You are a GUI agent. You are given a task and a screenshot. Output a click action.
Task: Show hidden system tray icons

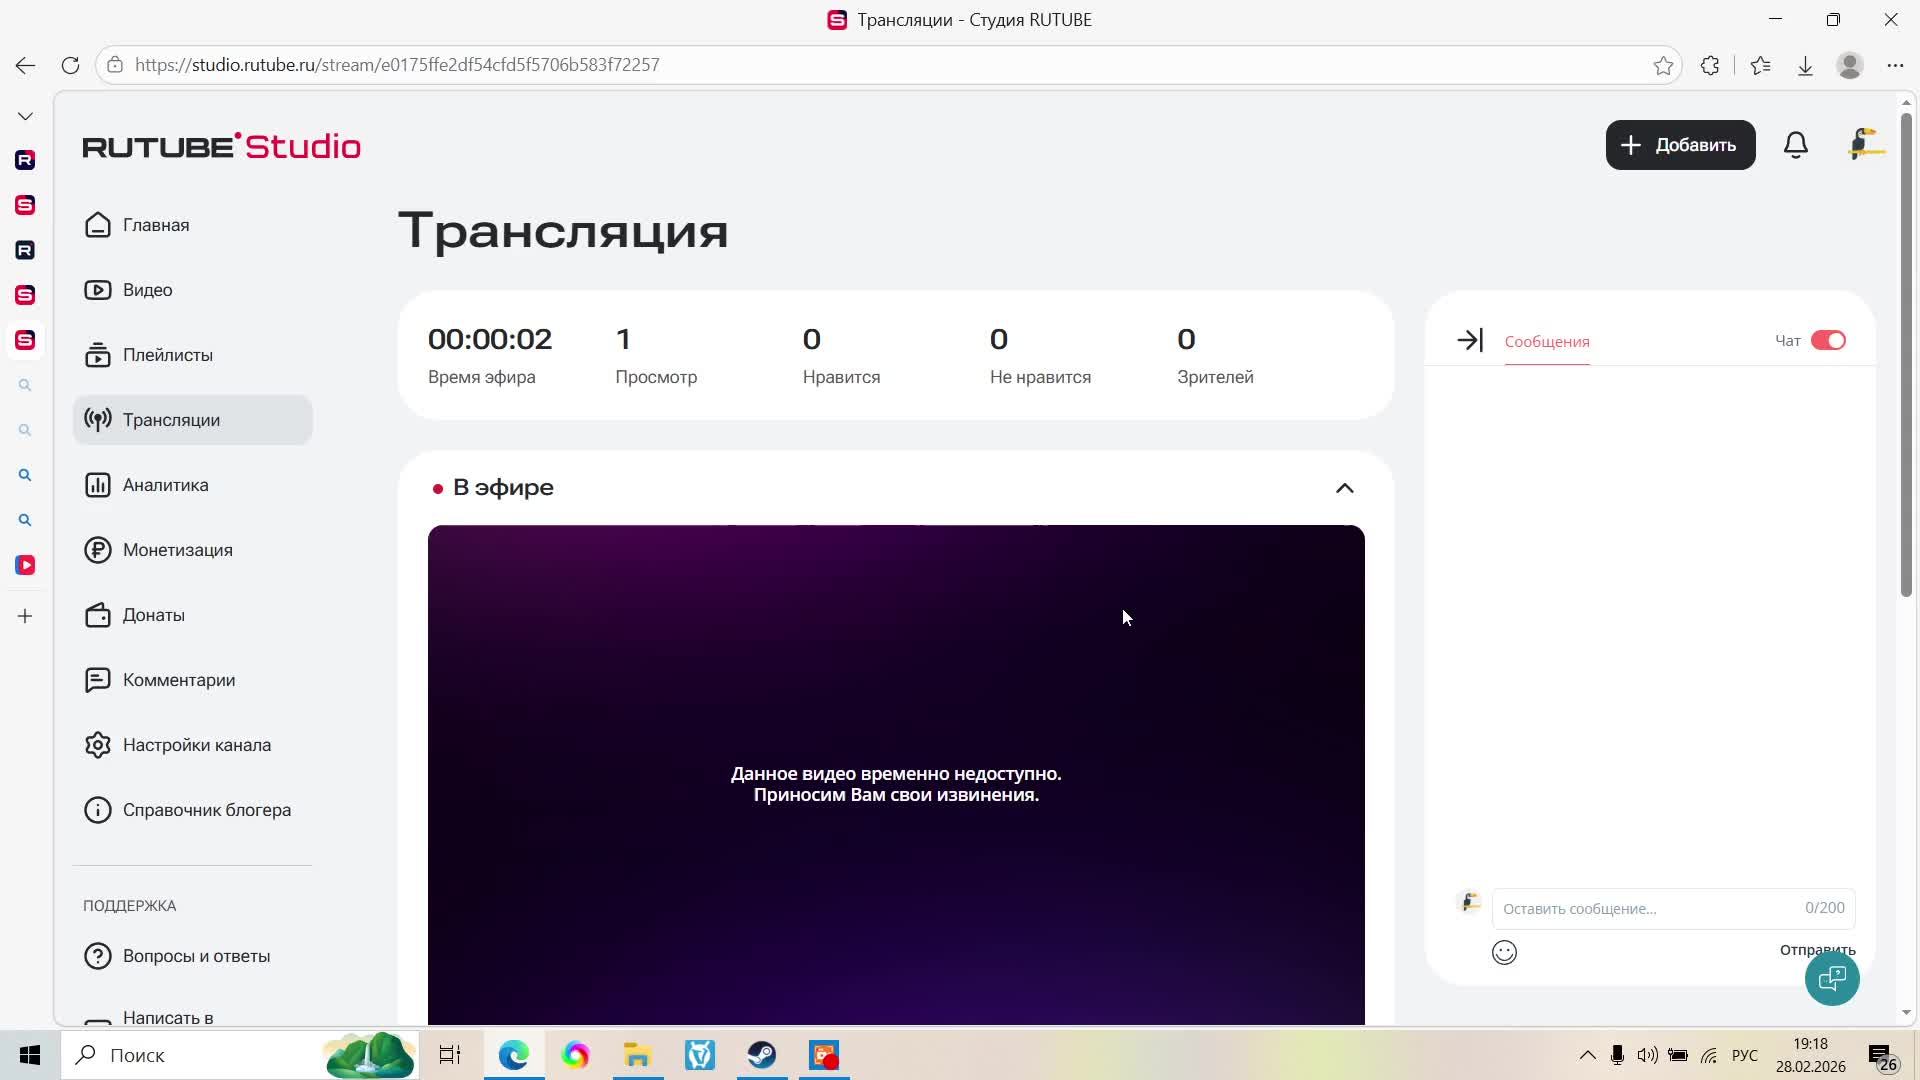[x=1587, y=1055]
